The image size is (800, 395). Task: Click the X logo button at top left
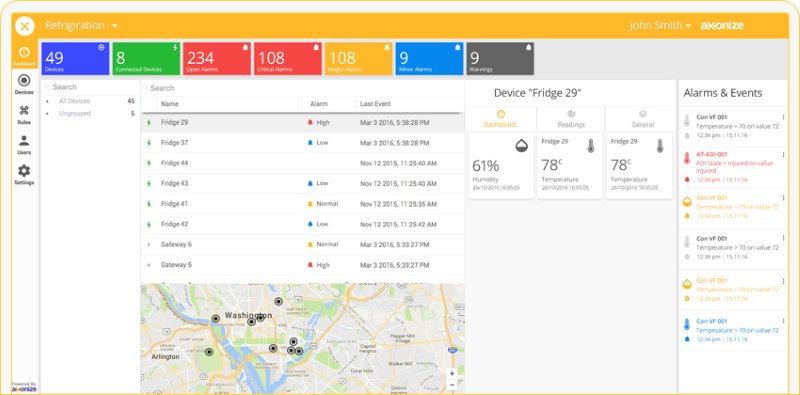(x=24, y=26)
